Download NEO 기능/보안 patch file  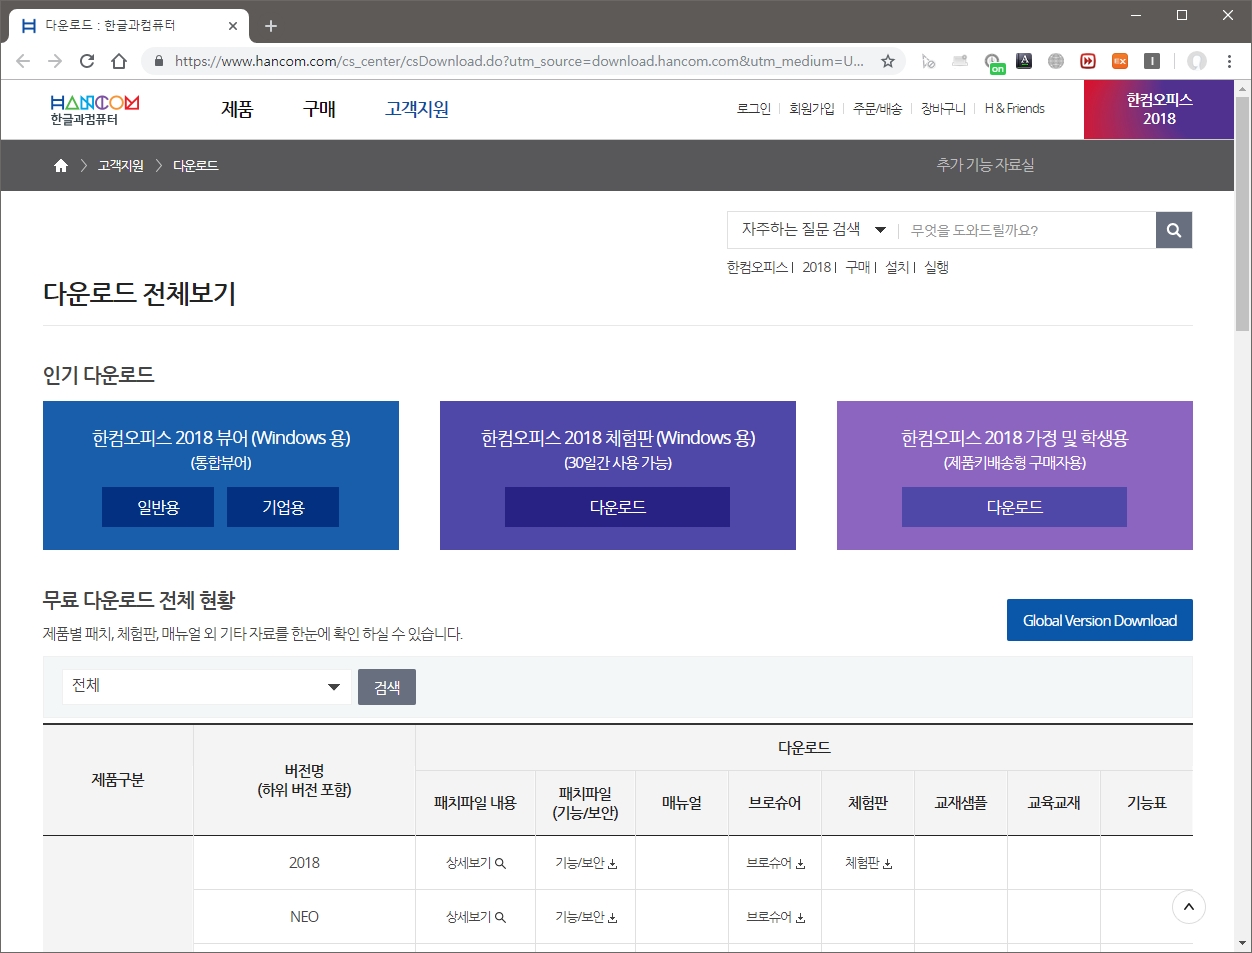(x=586, y=917)
